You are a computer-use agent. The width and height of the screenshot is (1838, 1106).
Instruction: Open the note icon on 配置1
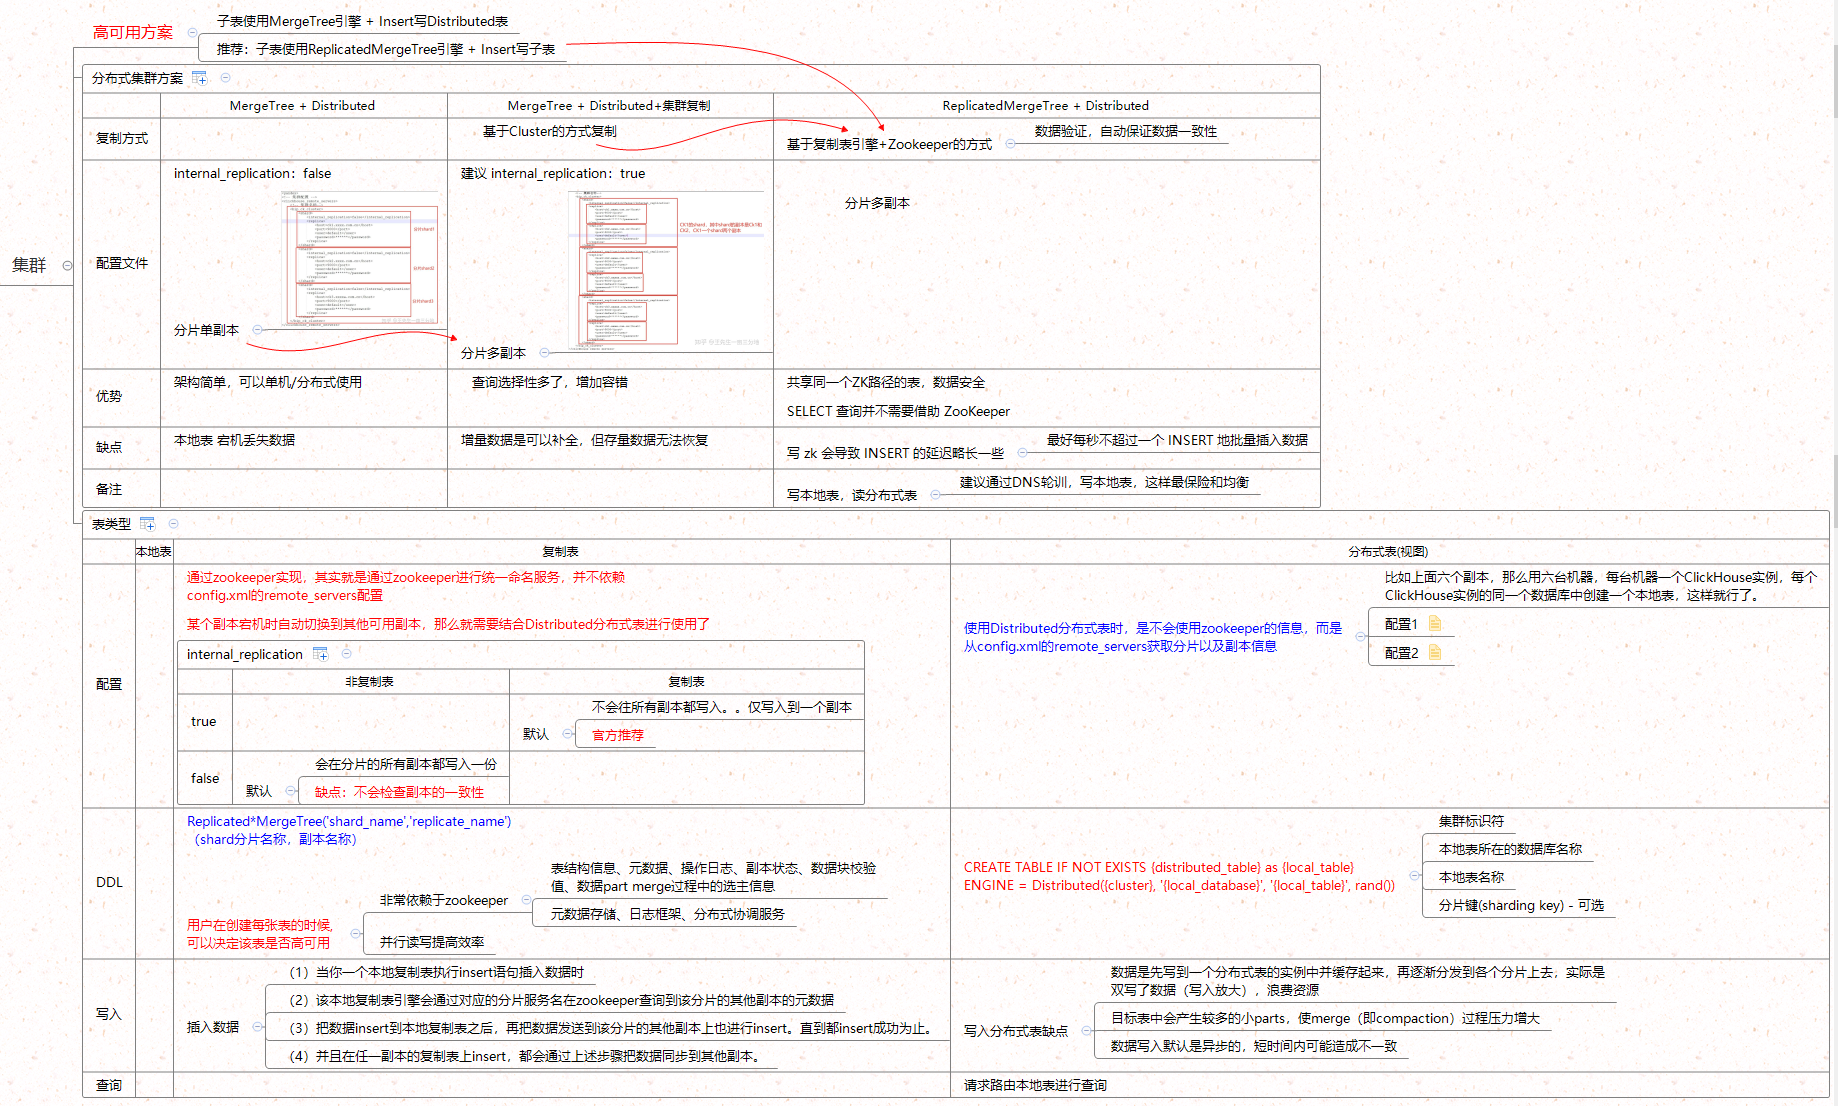[x=1435, y=624]
